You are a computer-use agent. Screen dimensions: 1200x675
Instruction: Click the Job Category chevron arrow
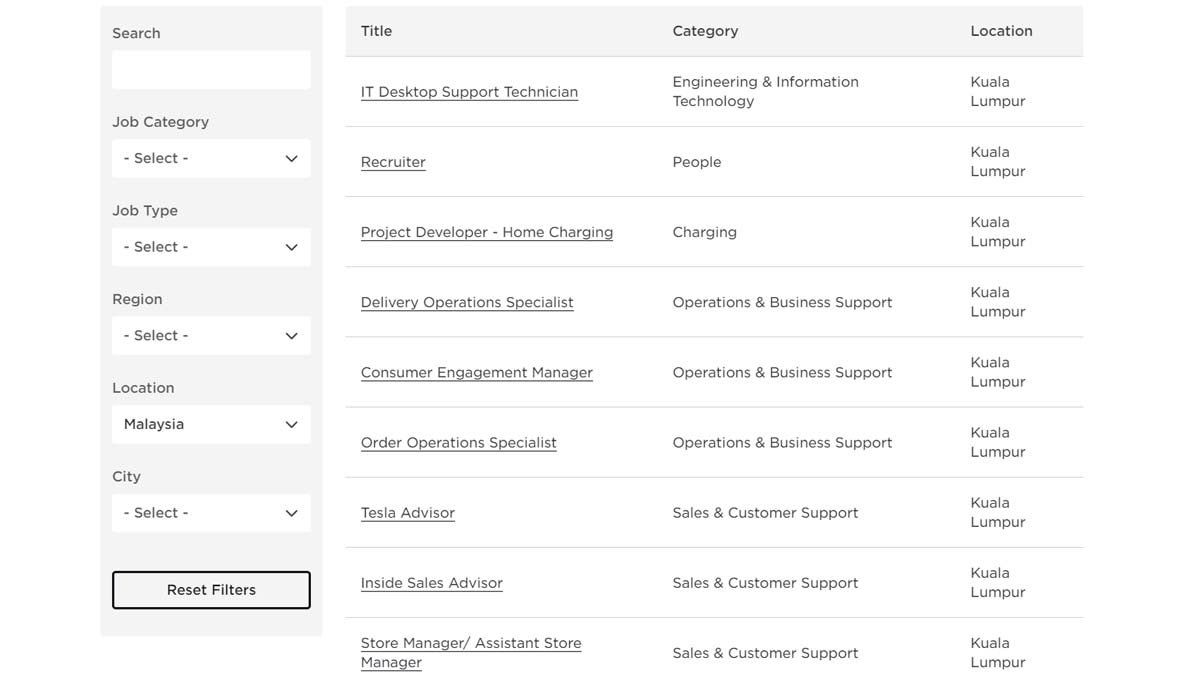coord(291,158)
